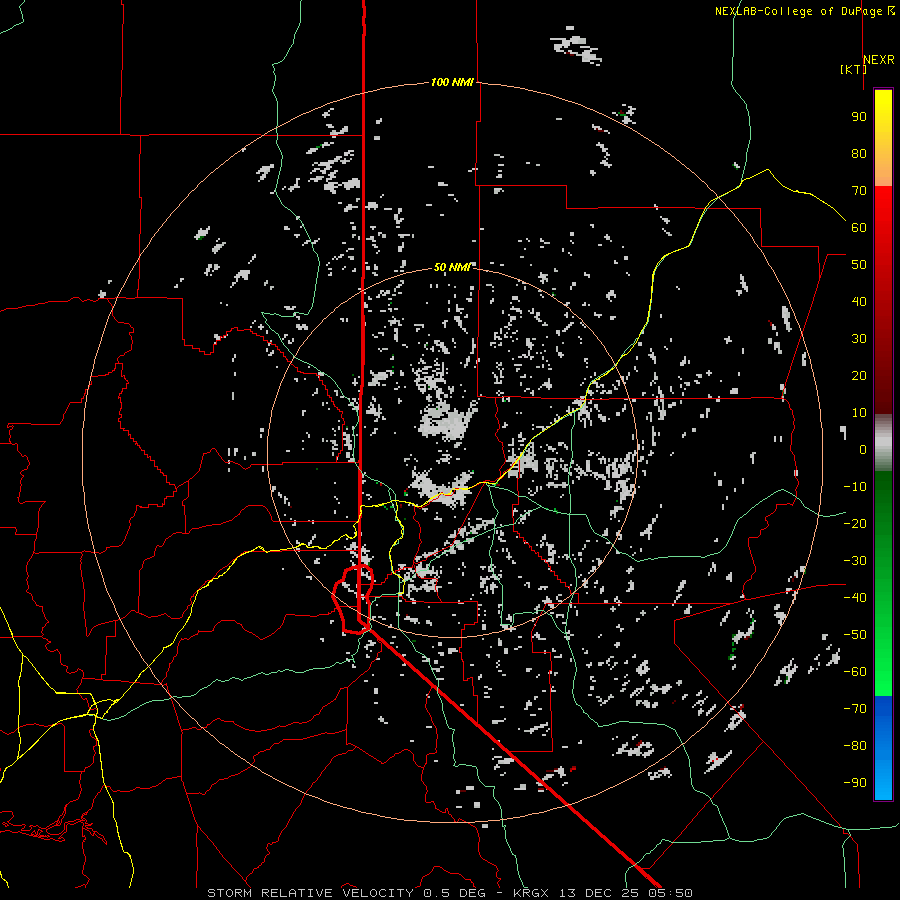The image size is (900, 900).
Task: Click the -40 value on velocity scale
Action: click(x=855, y=598)
